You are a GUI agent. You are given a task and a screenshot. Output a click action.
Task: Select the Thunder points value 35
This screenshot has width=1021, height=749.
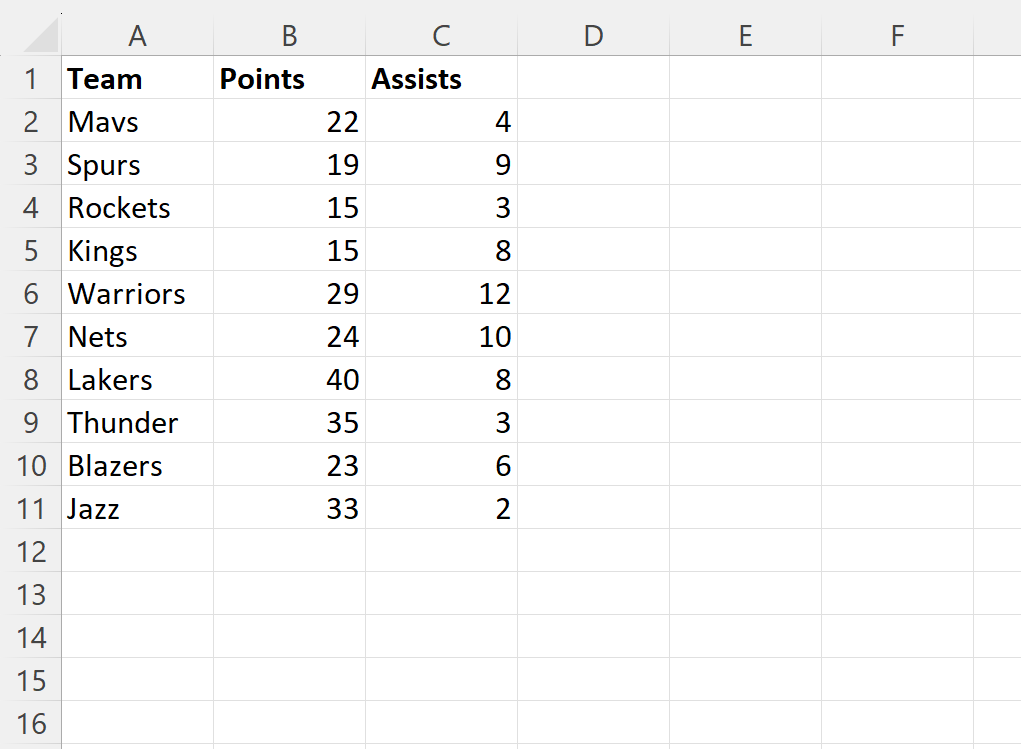click(x=290, y=423)
